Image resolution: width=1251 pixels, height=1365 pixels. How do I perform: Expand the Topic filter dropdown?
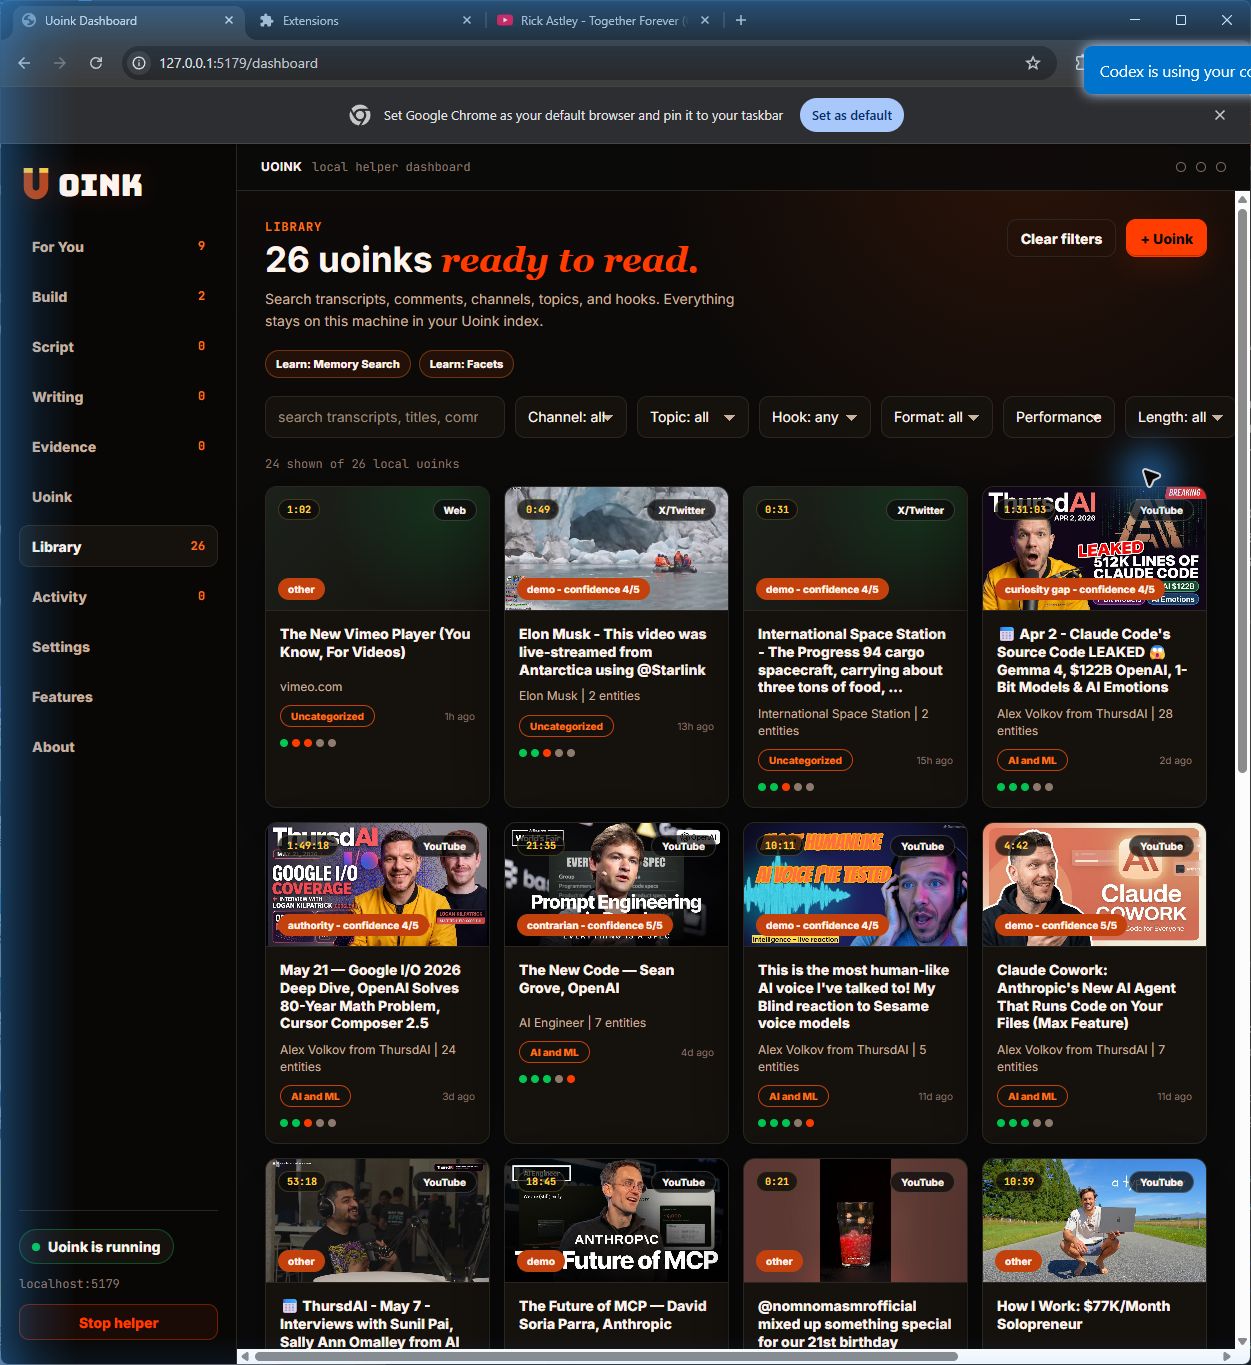pos(692,417)
